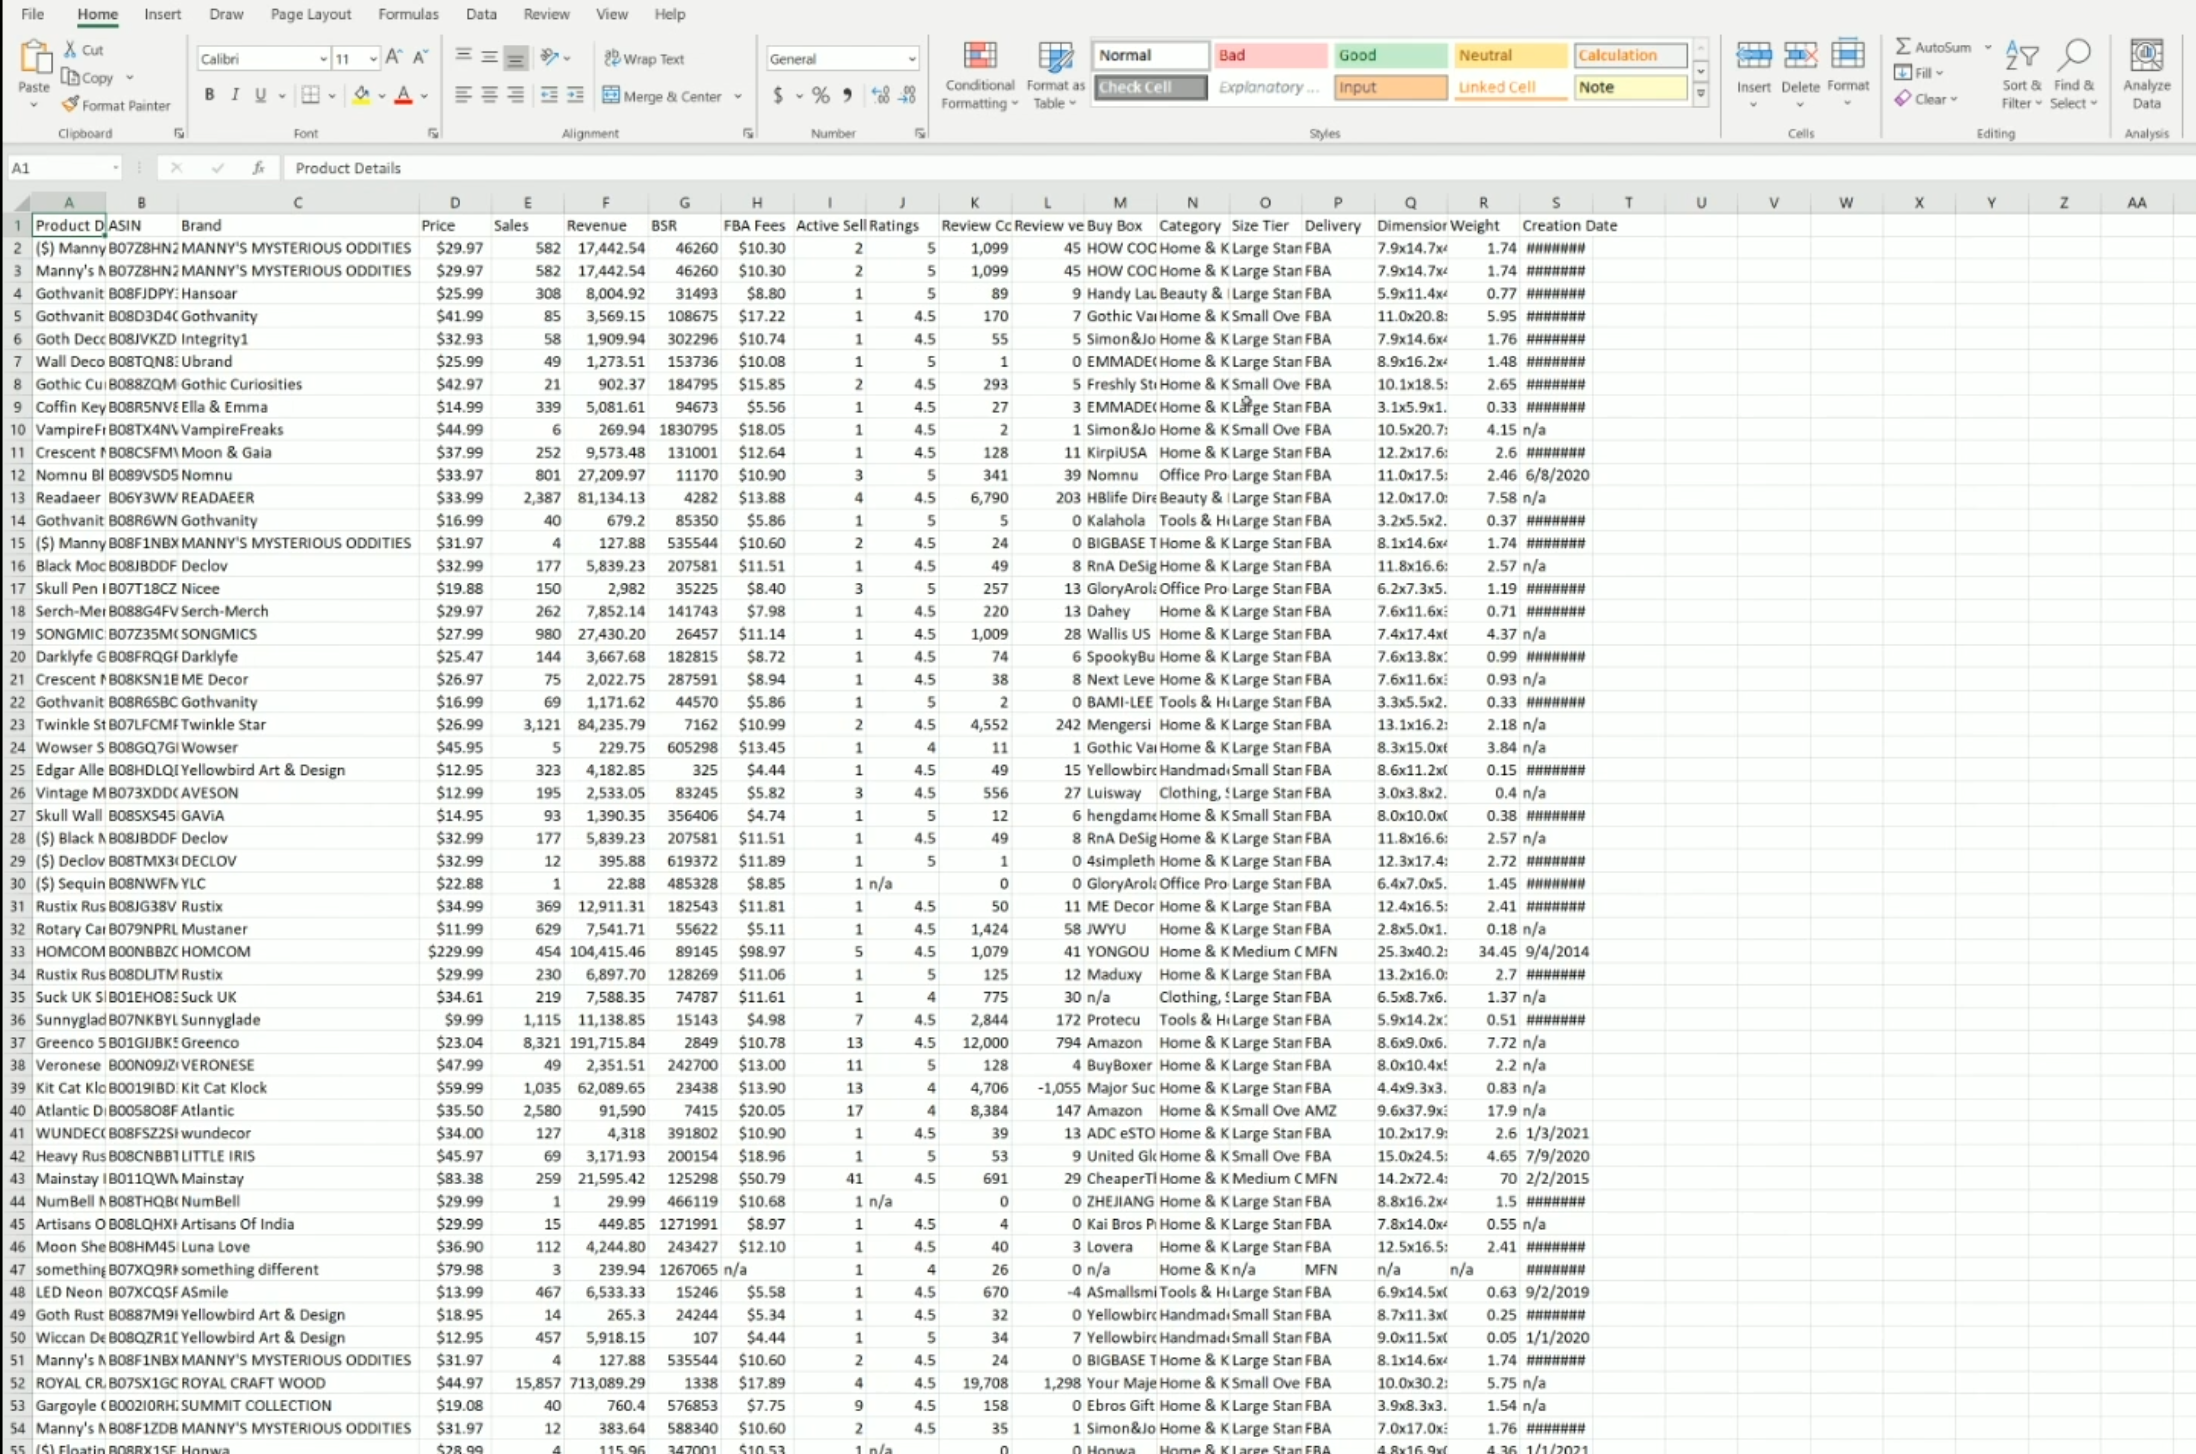
Task: Click the font color red swatch button
Action: [403, 96]
